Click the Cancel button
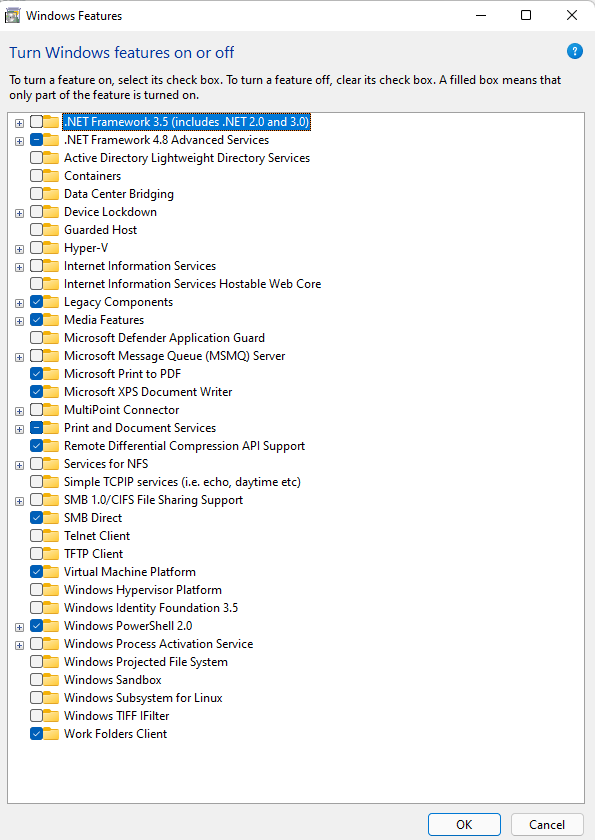The width and height of the screenshot is (595, 840). point(547,824)
